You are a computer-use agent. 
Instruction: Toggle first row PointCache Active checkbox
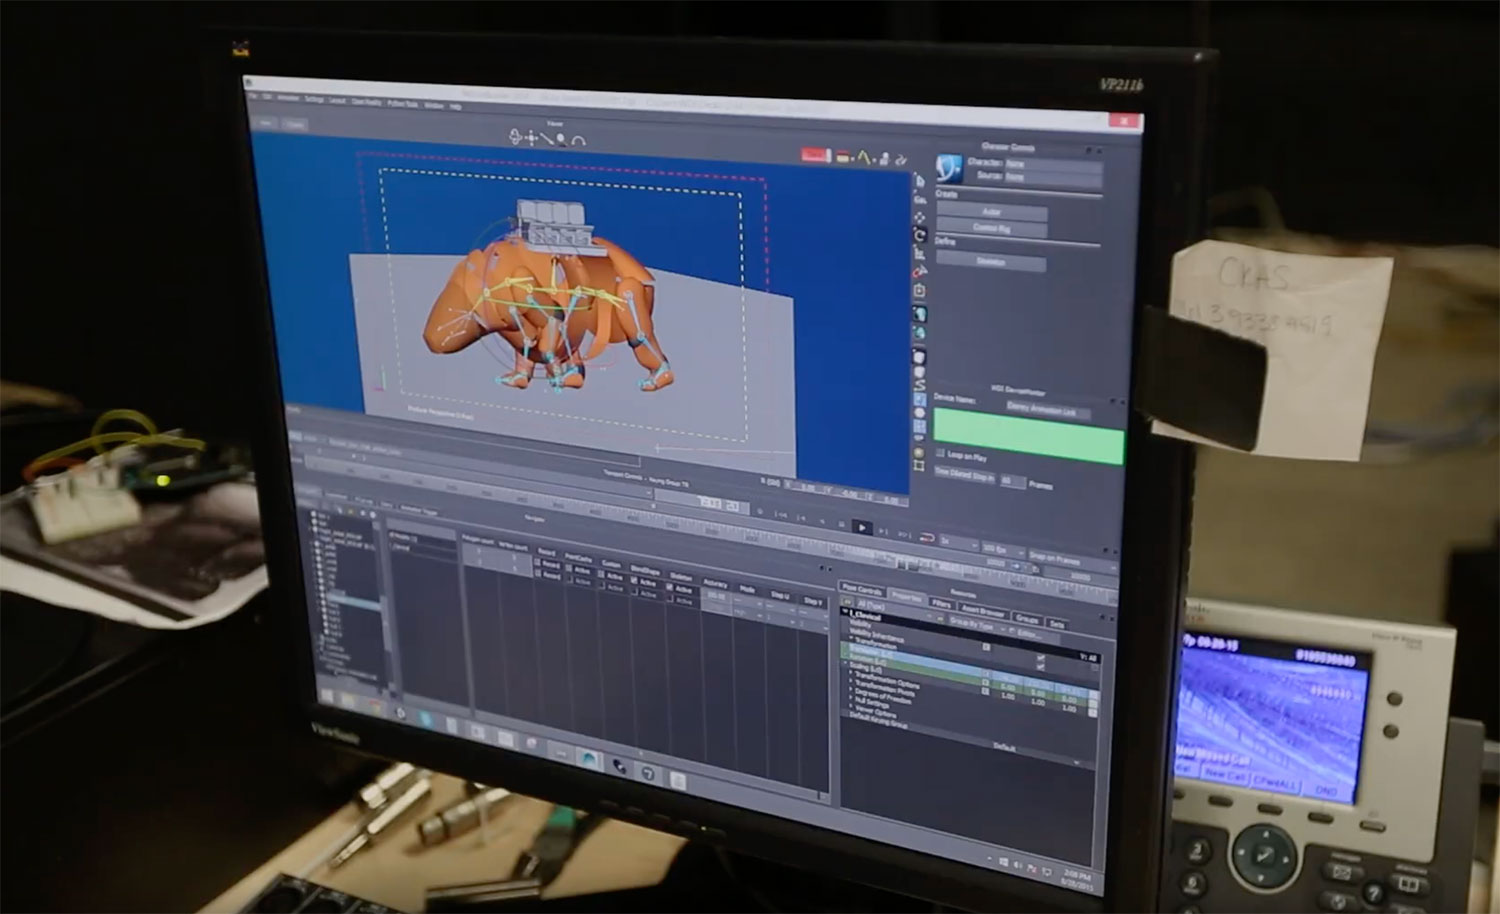(x=569, y=568)
